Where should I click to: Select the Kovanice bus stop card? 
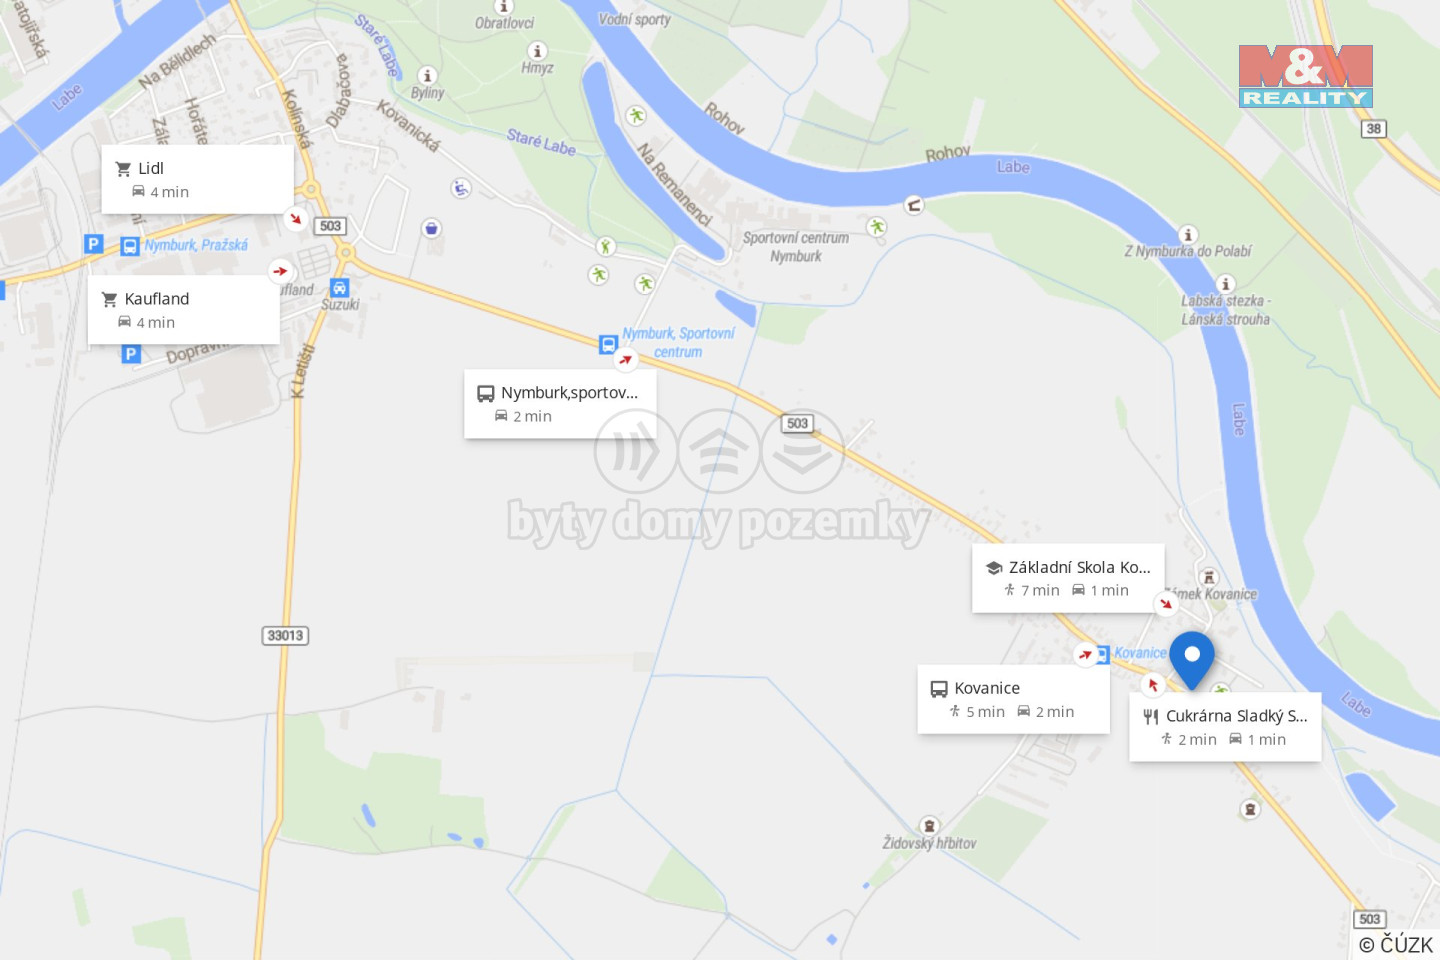pos(1014,699)
